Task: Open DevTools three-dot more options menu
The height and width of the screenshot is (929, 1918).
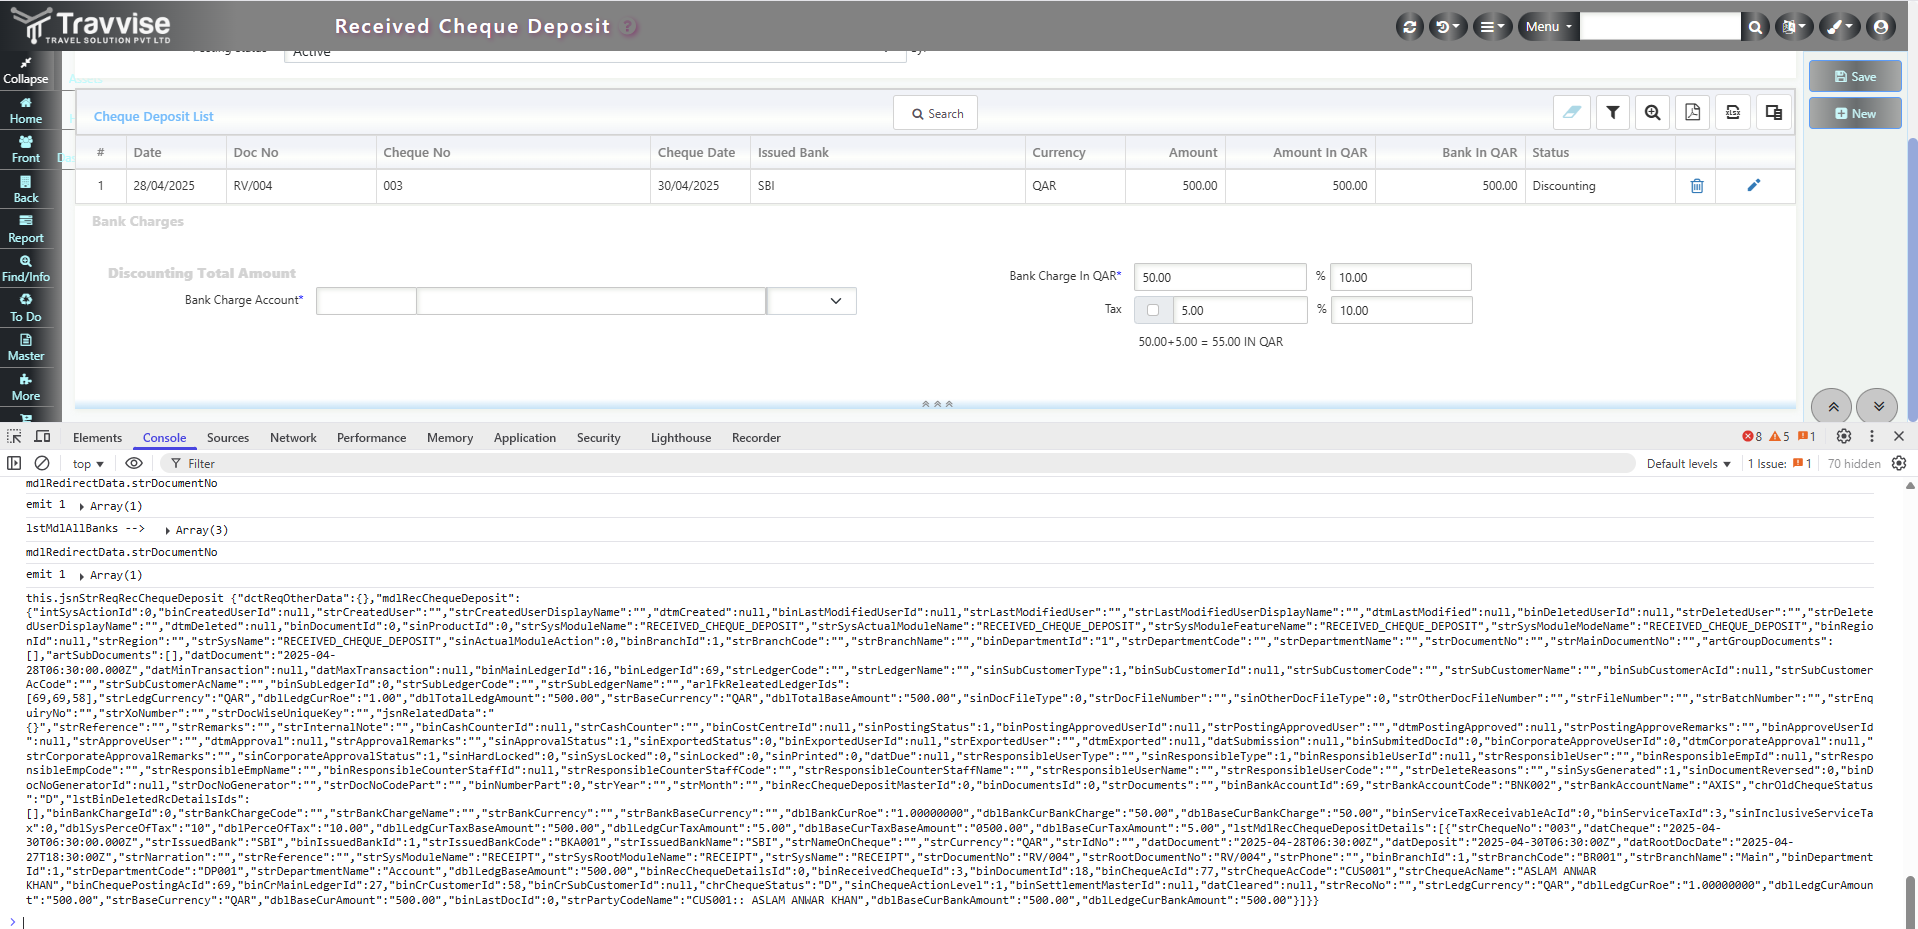Action: [x=1872, y=437]
